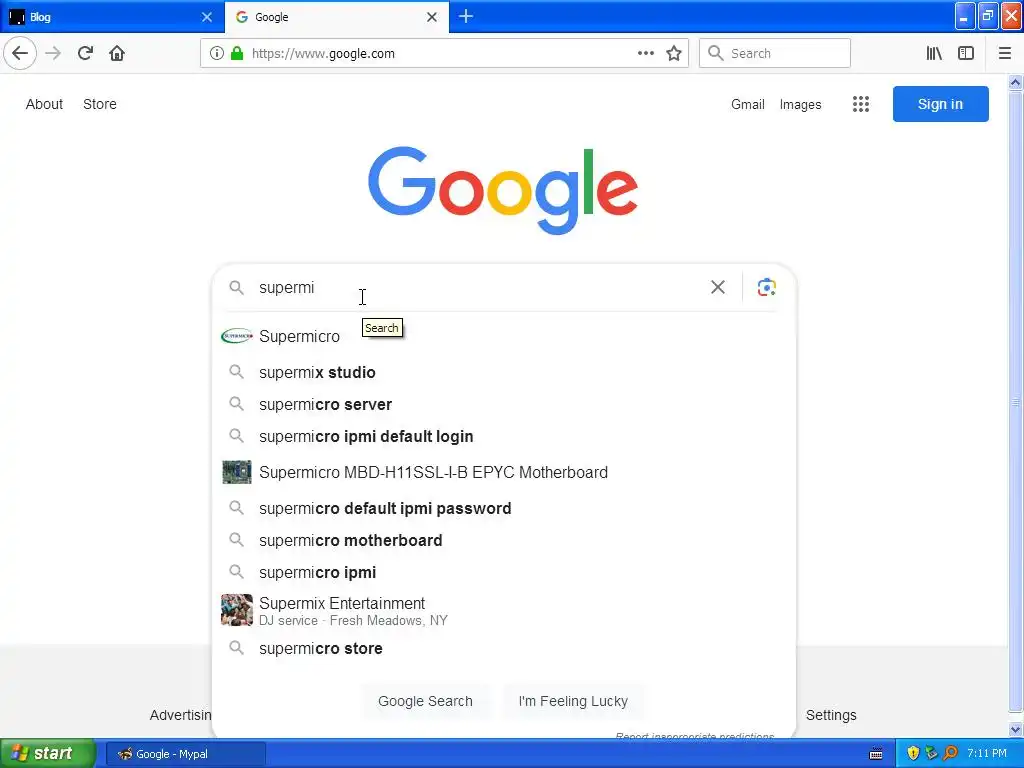This screenshot has width=1024, height=768.
Task: Go back using the browser back arrow
Action: click(20, 53)
